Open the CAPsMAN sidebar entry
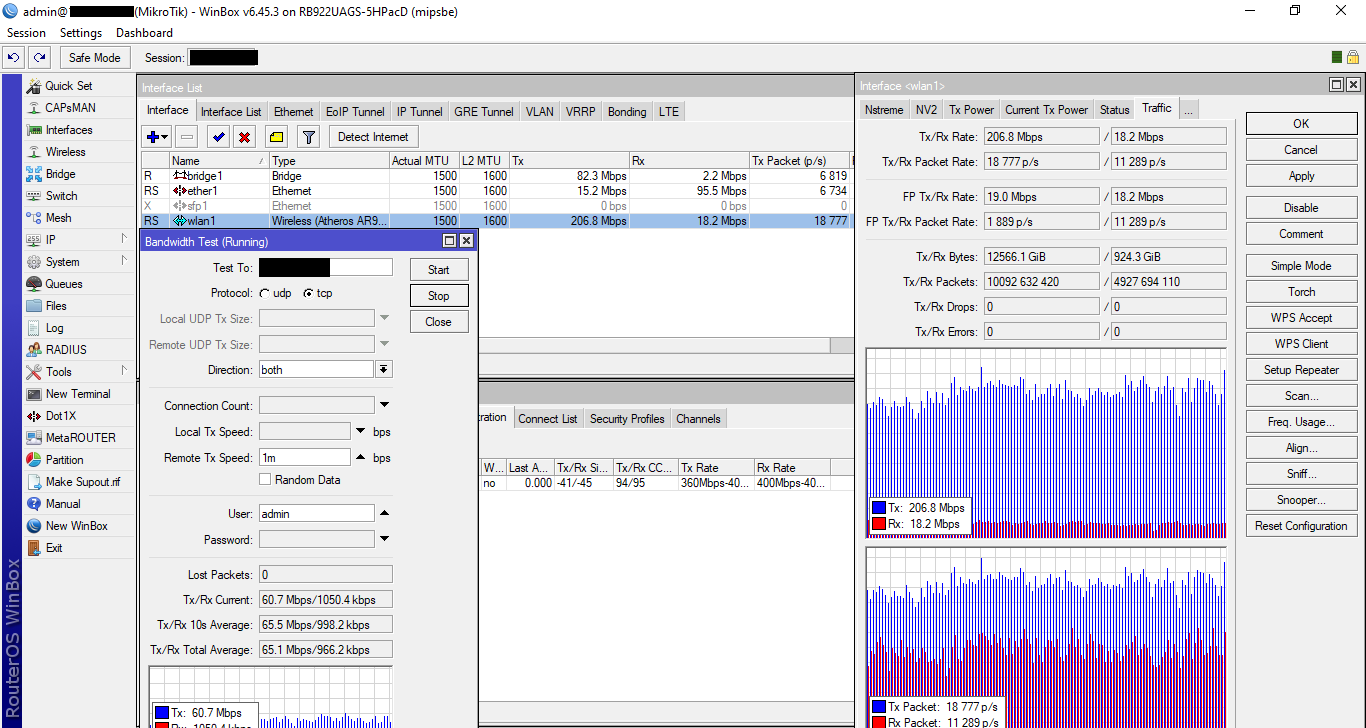The height and width of the screenshot is (728, 1366). click(x=70, y=108)
